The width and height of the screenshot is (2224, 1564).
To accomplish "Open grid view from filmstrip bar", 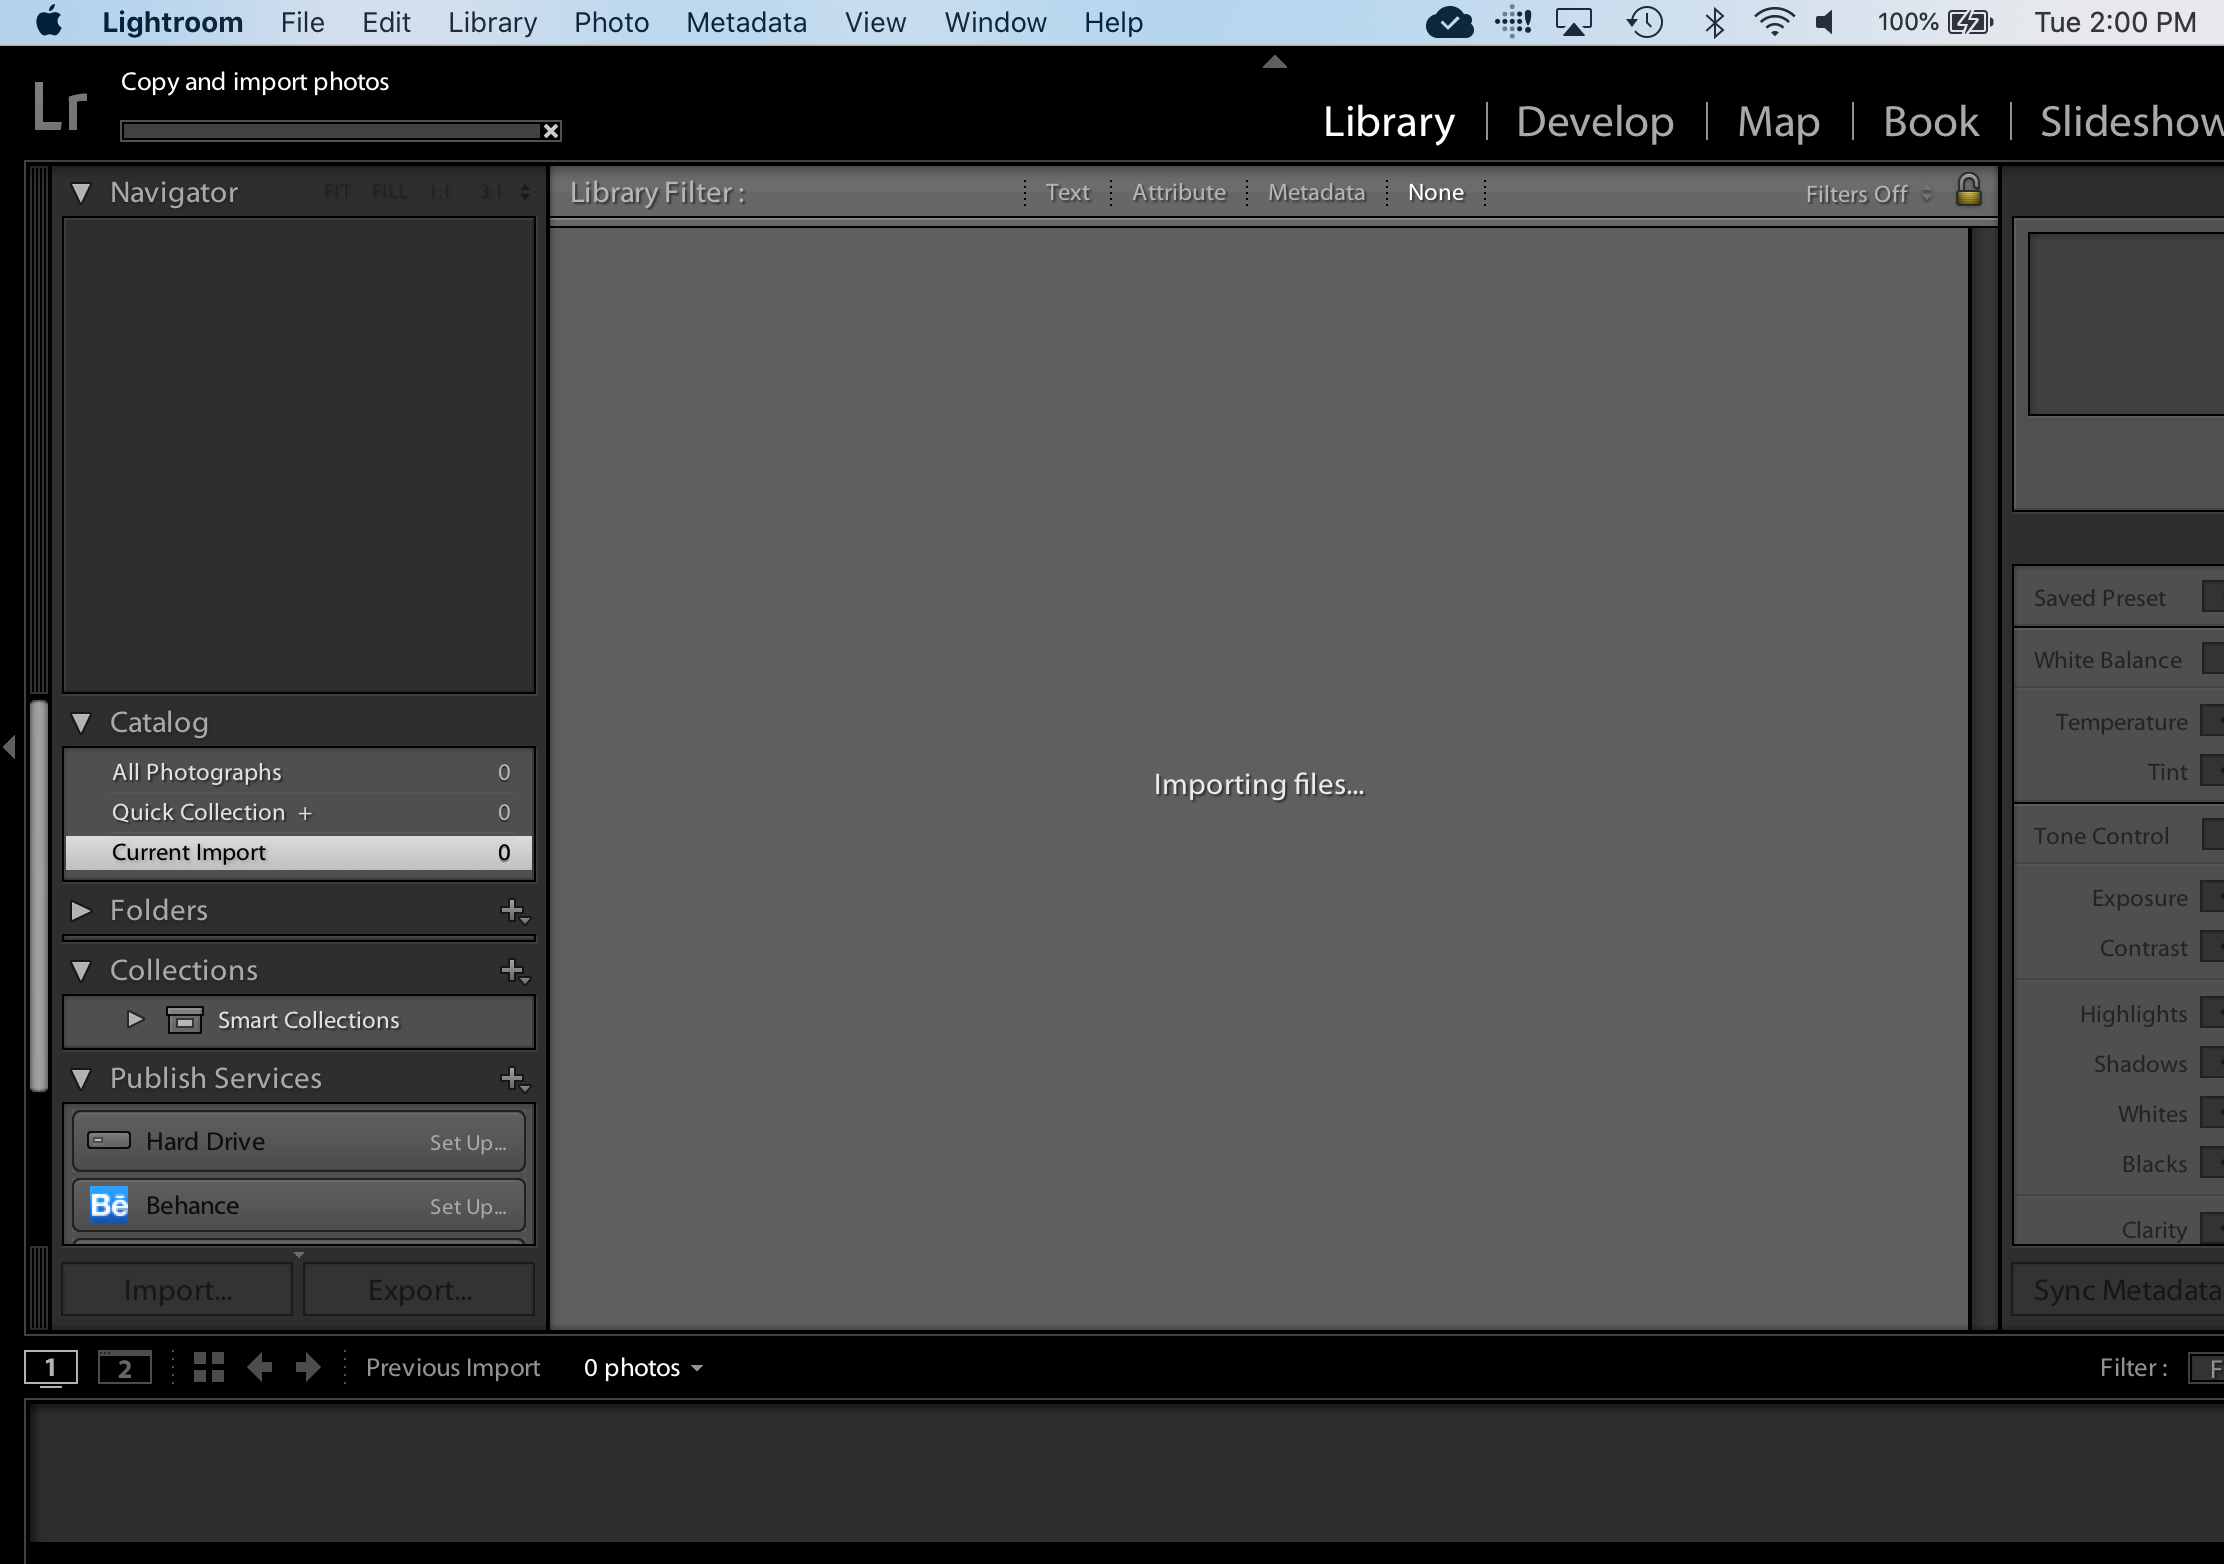I will [208, 1367].
